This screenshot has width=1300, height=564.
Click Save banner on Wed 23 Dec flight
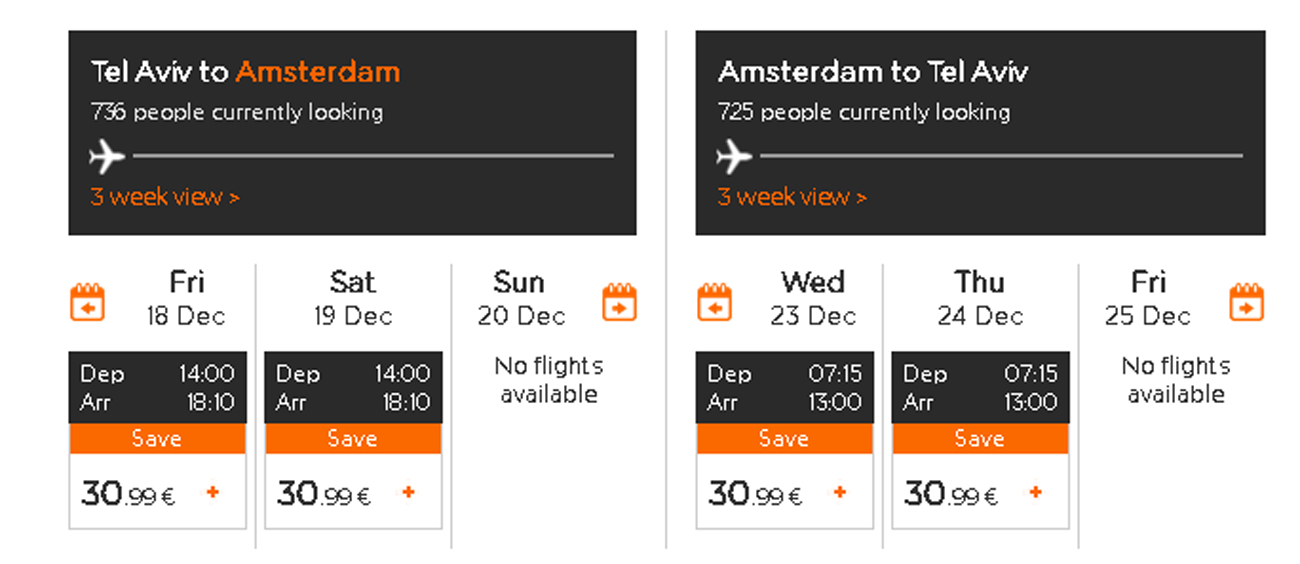784,439
